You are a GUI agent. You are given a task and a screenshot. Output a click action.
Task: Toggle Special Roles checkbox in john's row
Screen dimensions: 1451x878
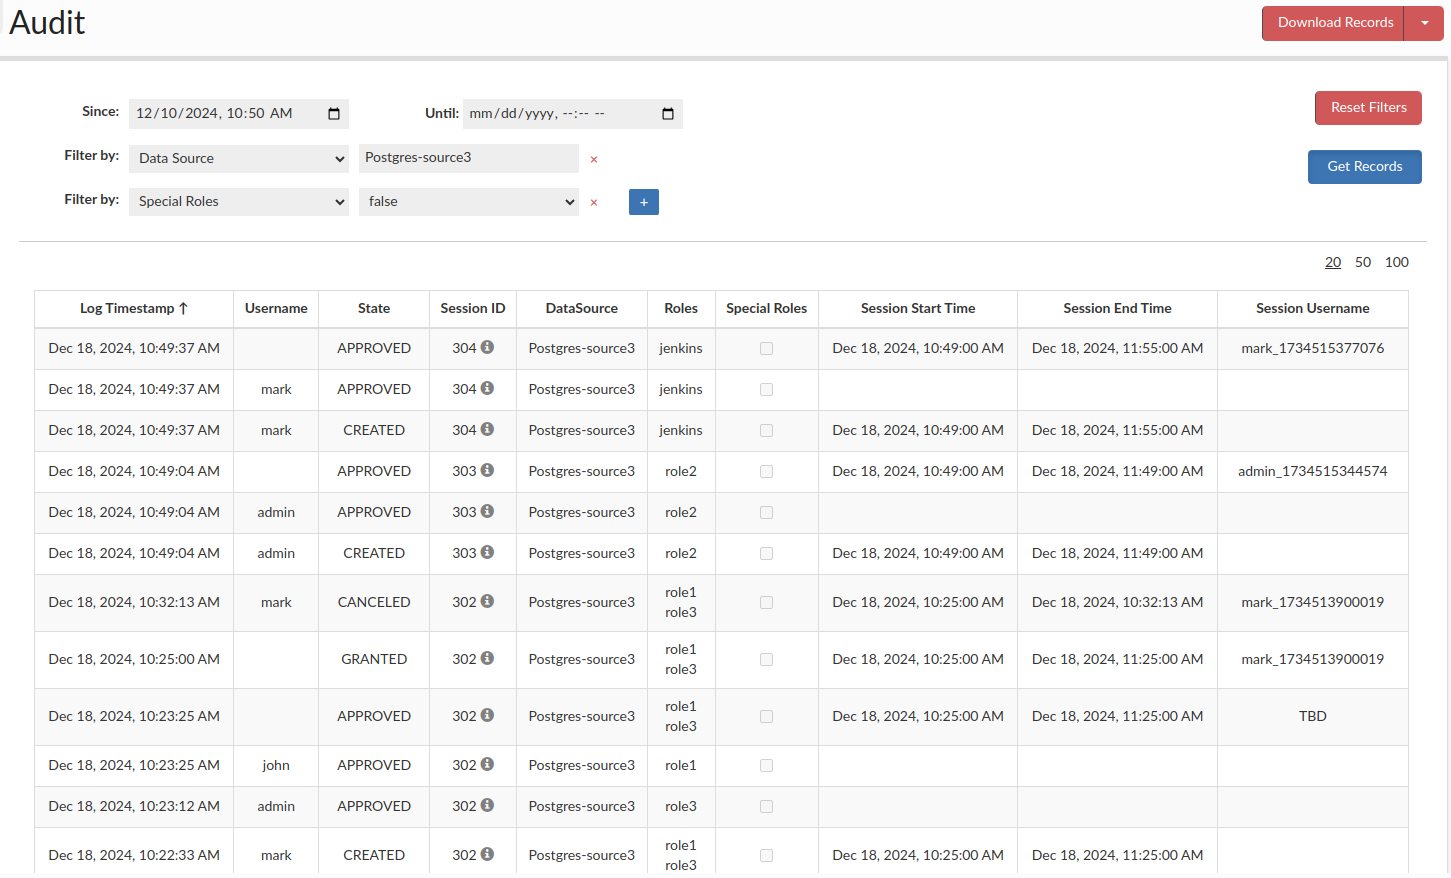(x=766, y=766)
